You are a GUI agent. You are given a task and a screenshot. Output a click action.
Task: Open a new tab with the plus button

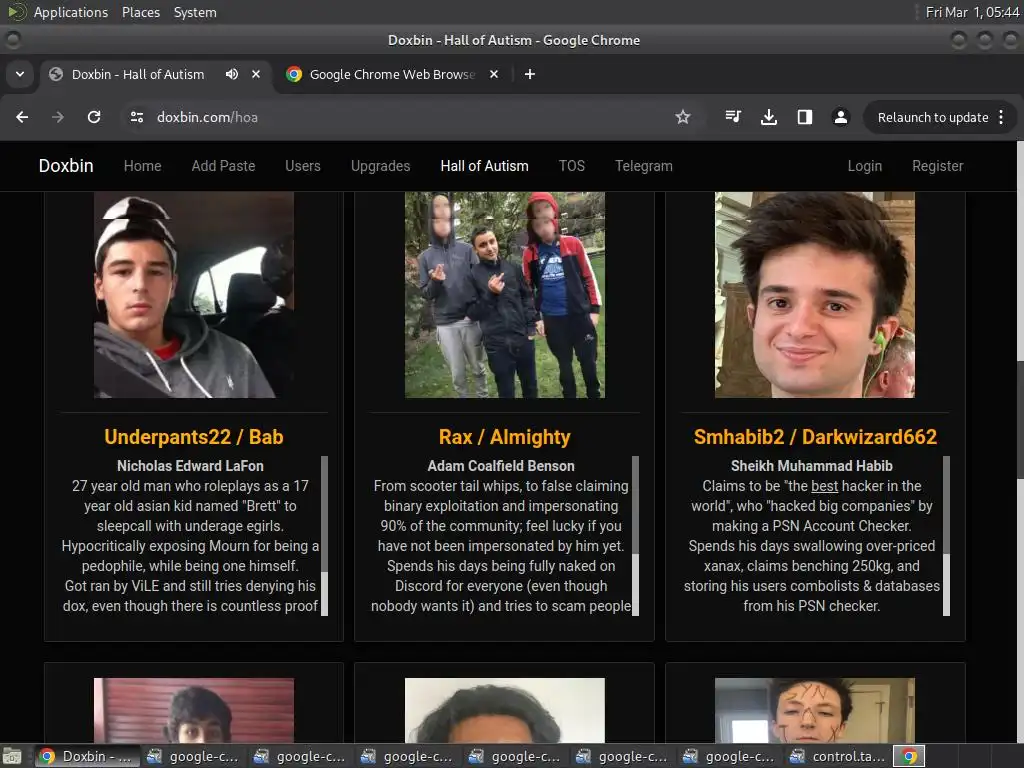pos(530,74)
